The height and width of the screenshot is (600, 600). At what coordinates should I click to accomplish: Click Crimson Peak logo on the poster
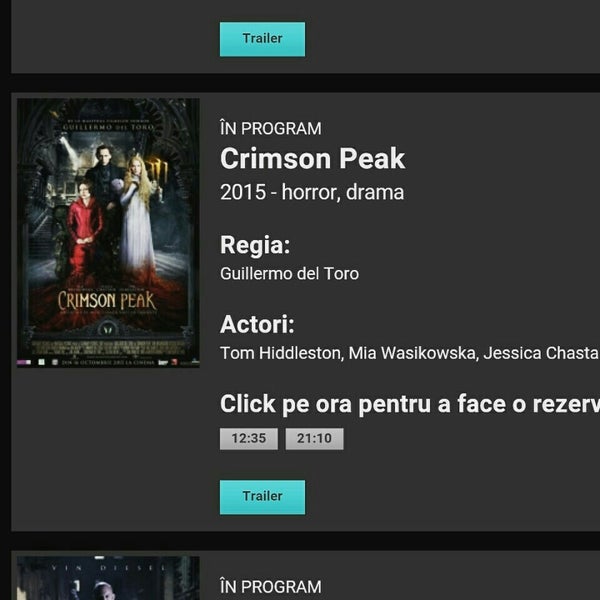point(107,301)
